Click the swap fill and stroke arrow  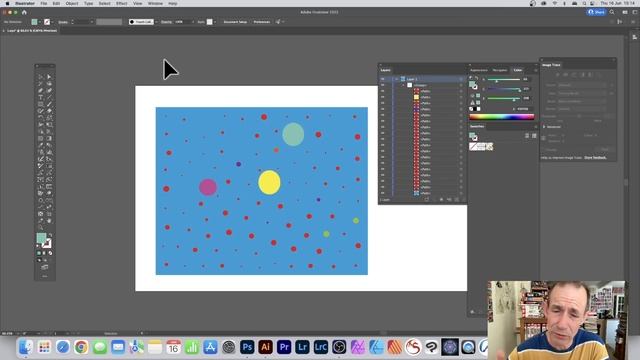click(50, 236)
